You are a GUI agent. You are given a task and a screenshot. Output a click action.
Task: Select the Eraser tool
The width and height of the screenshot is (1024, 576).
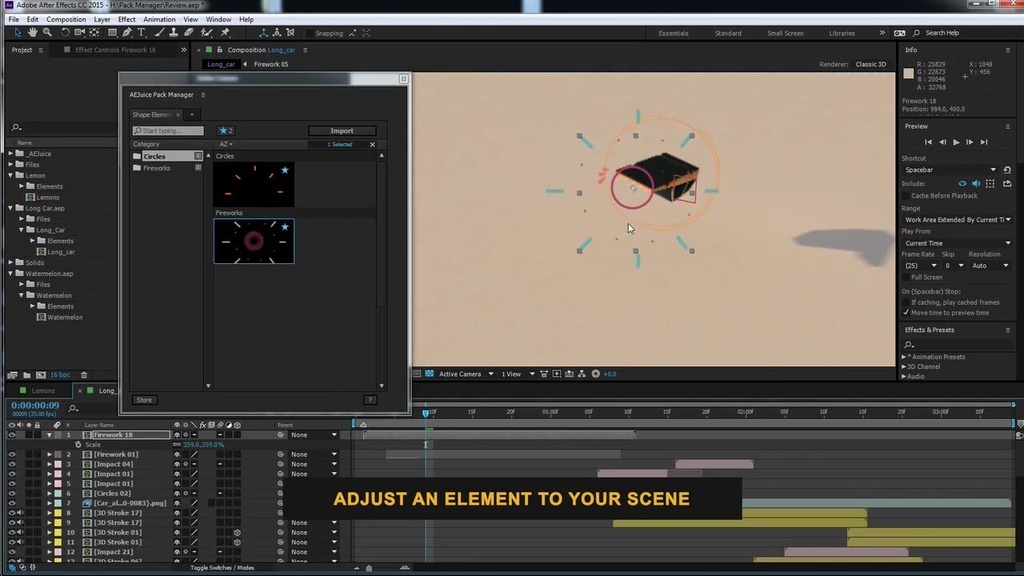click(x=189, y=33)
